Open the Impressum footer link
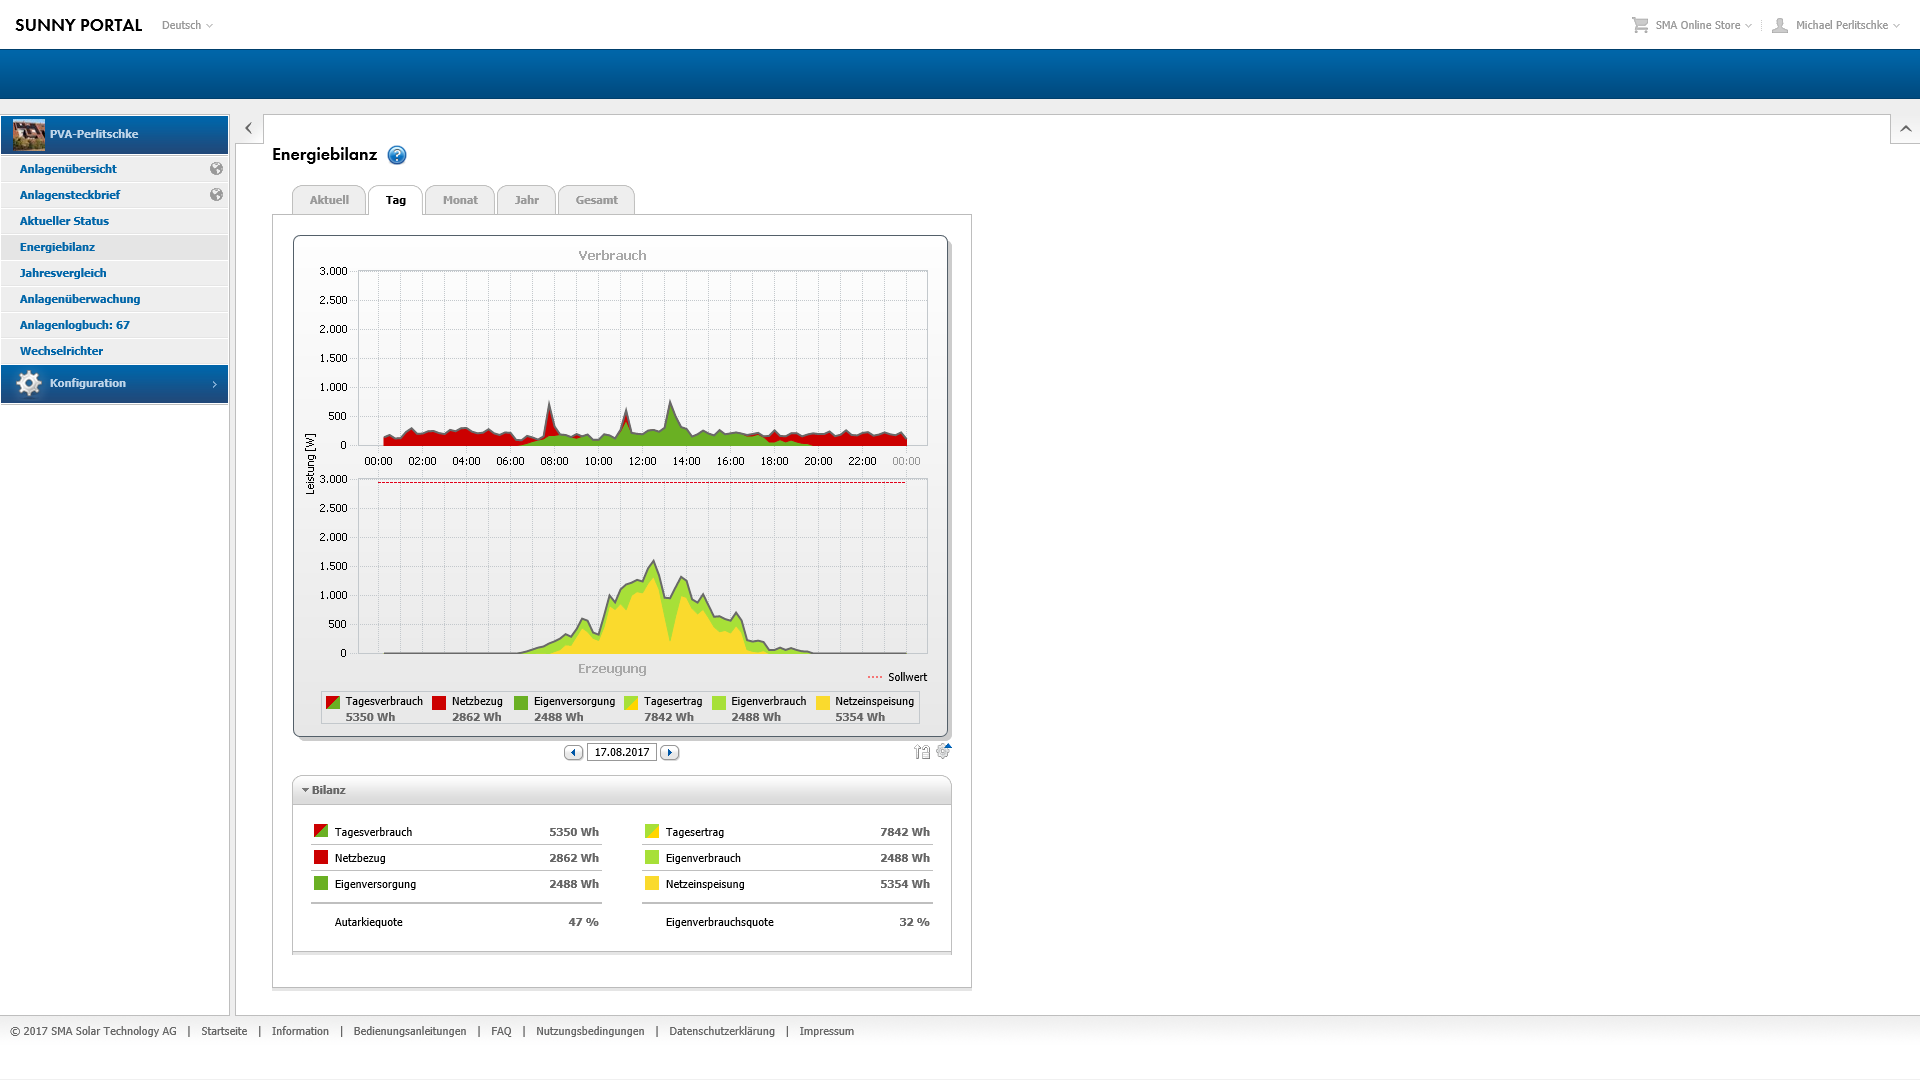This screenshot has height=1080, width=1920. point(826,1031)
